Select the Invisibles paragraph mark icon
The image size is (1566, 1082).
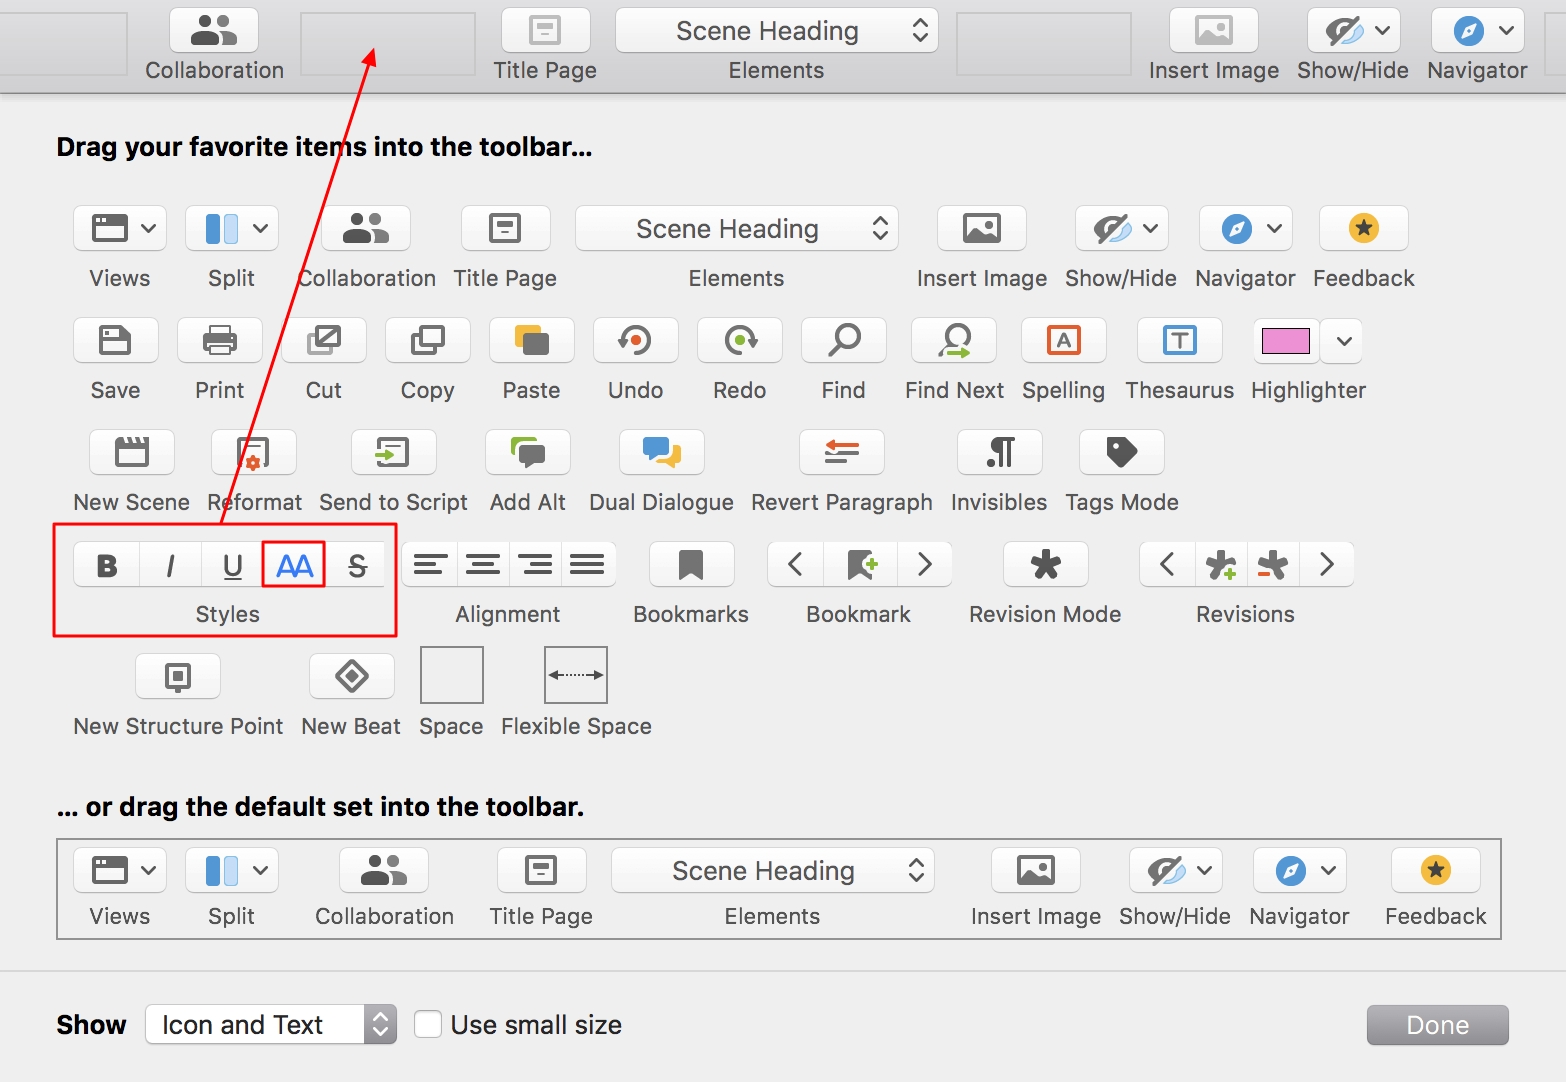click(x=999, y=453)
